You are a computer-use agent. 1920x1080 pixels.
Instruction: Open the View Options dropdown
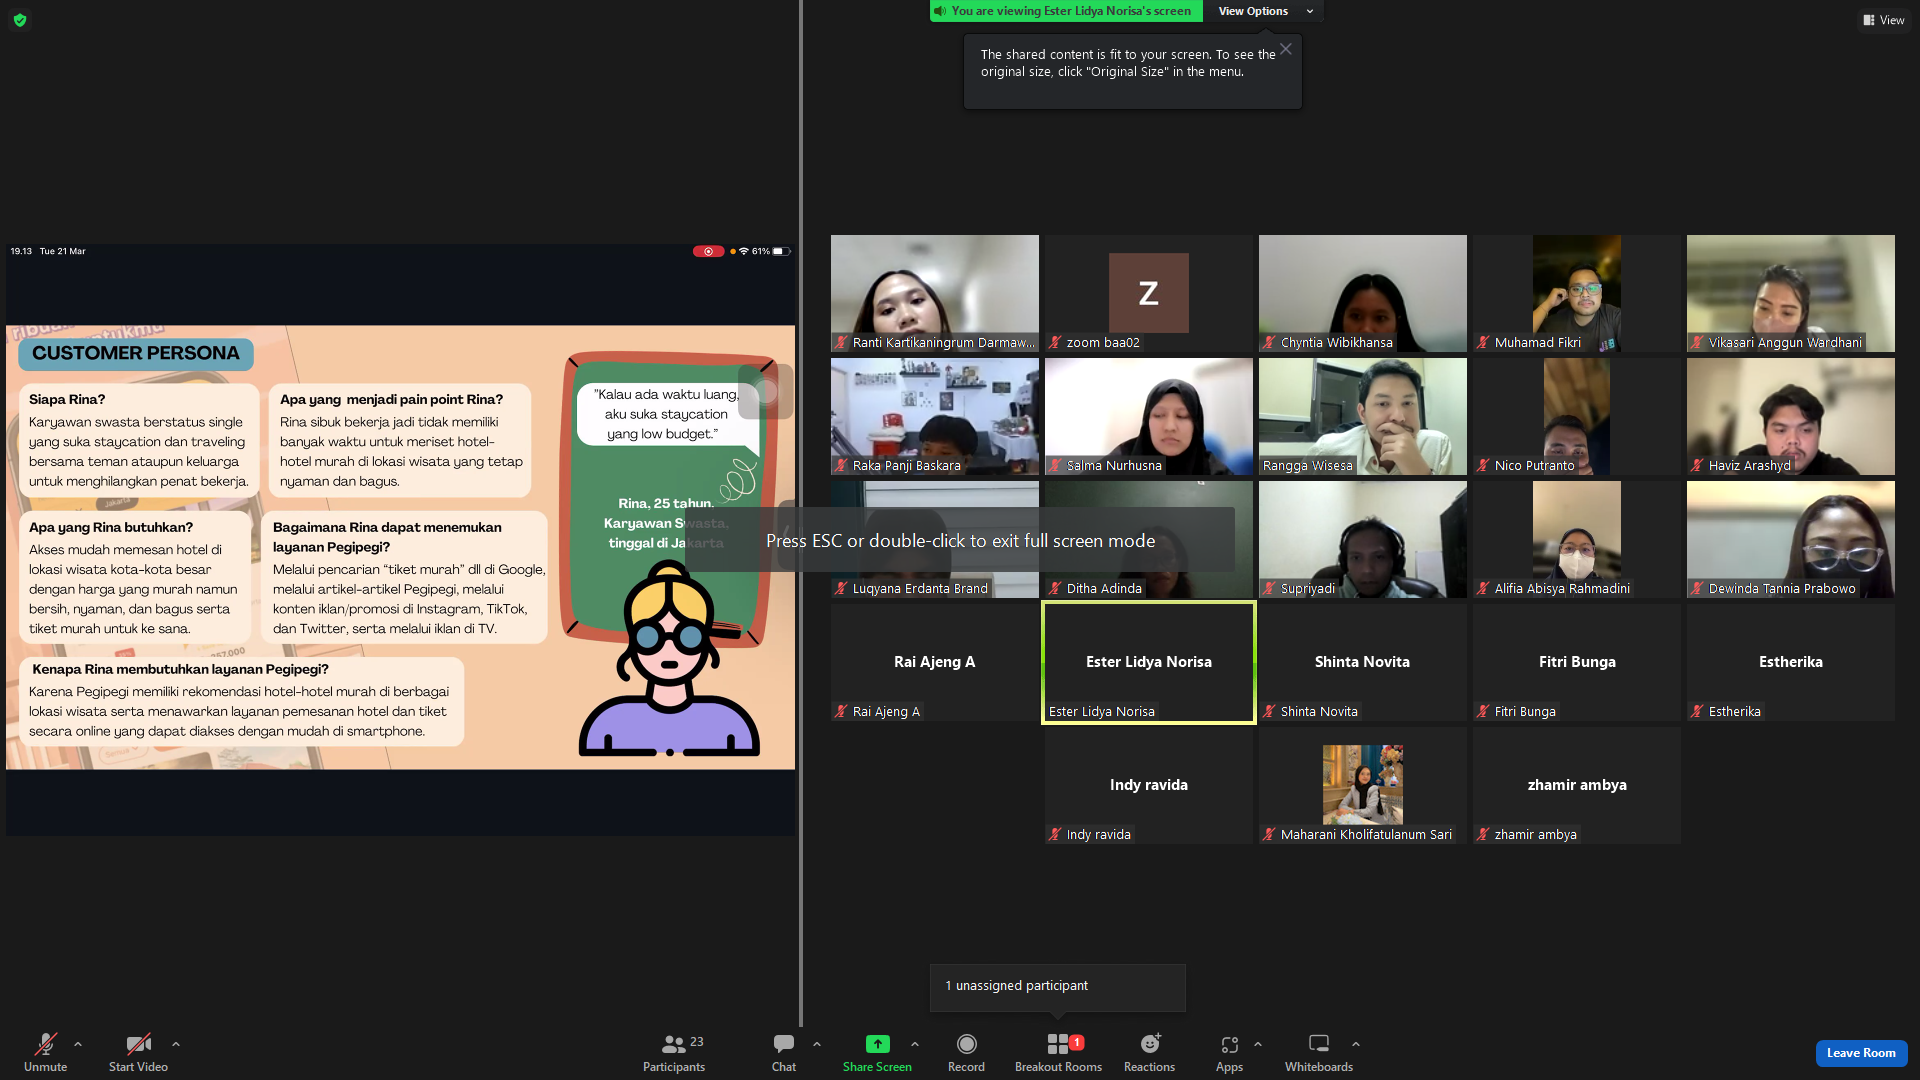click(x=1265, y=11)
